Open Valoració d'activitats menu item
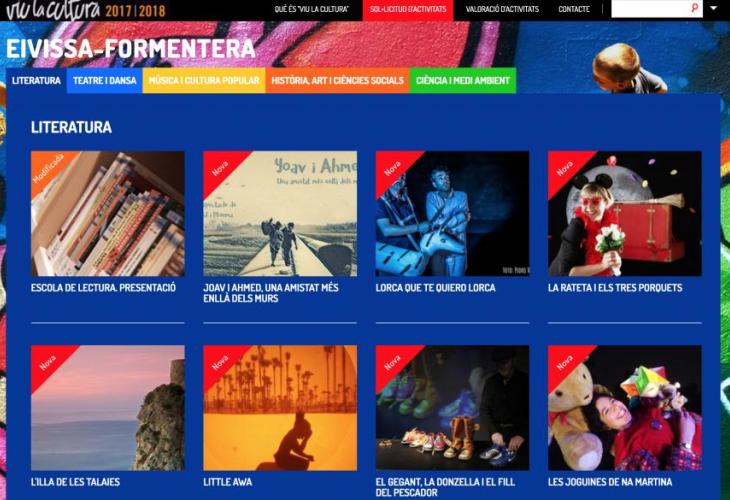 point(502,9)
